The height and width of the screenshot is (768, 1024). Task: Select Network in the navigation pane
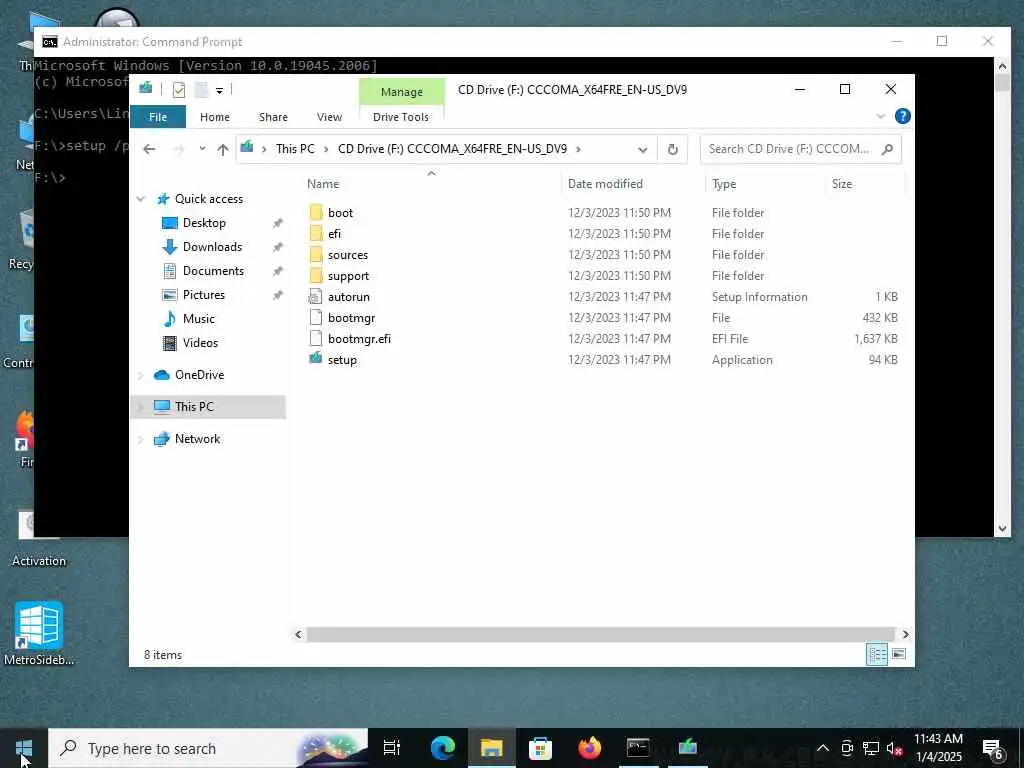(197, 439)
